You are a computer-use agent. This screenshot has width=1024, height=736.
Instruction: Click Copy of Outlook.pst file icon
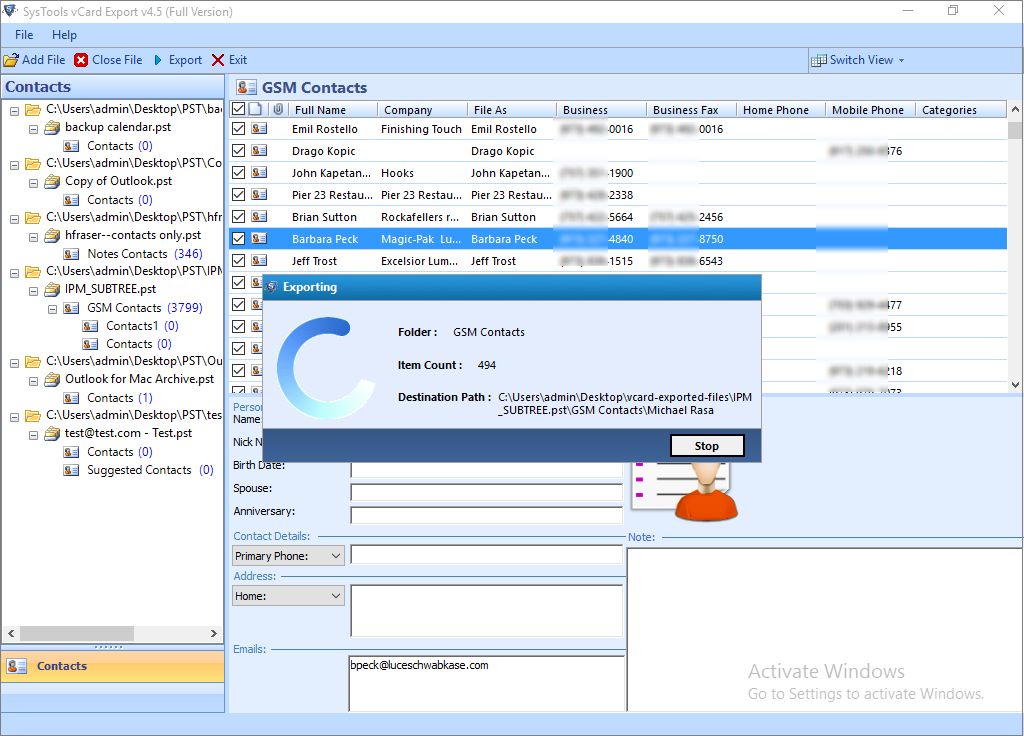tap(52, 182)
